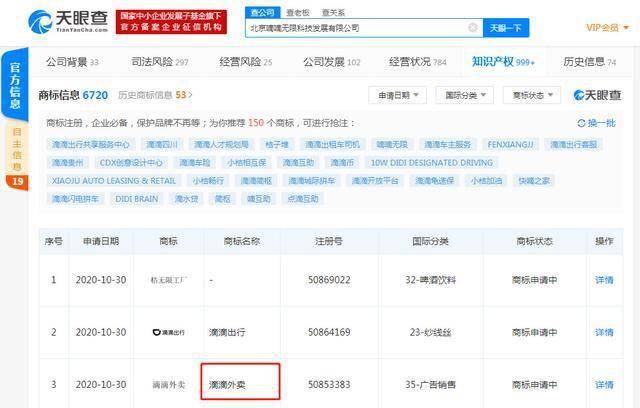Select the FENXIANGJJ trademark tag
The height and width of the screenshot is (408, 640).
click(x=510, y=144)
